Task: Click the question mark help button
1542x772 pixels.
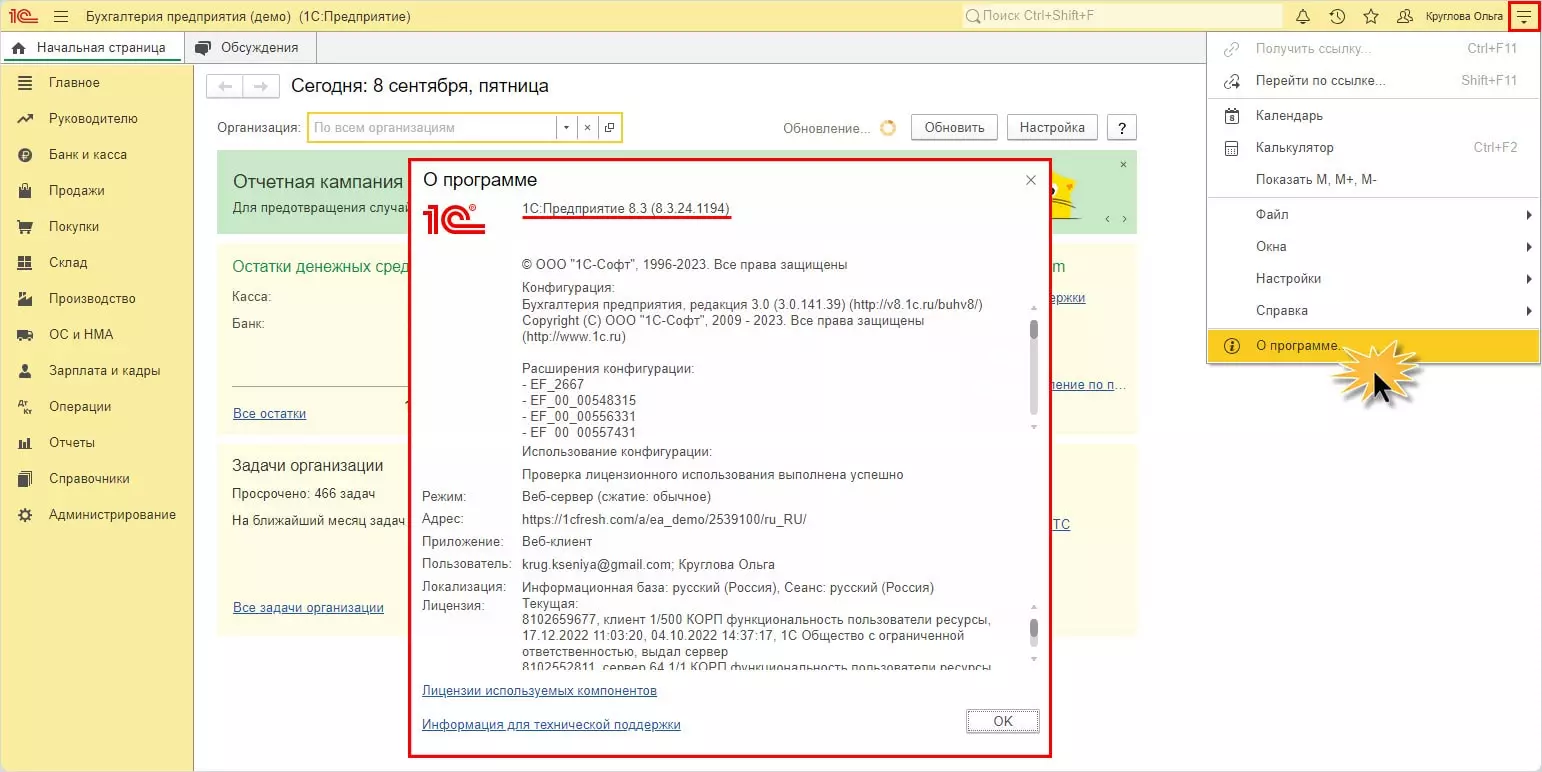Action: (x=1122, y=128)
